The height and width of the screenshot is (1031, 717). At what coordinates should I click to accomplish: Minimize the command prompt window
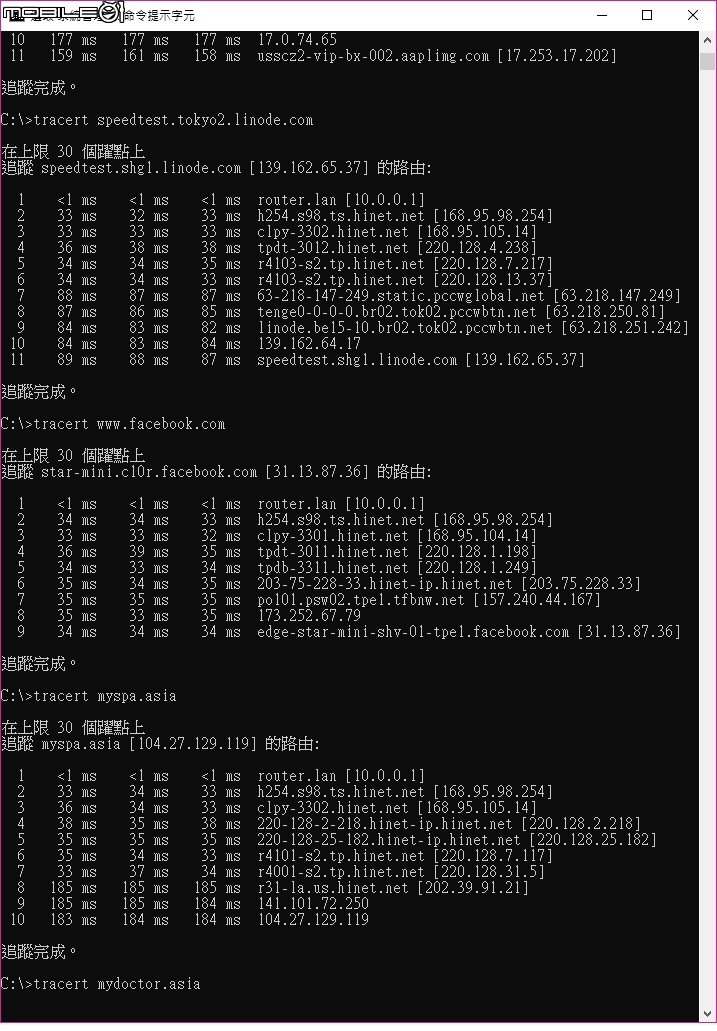click(602, 15)
